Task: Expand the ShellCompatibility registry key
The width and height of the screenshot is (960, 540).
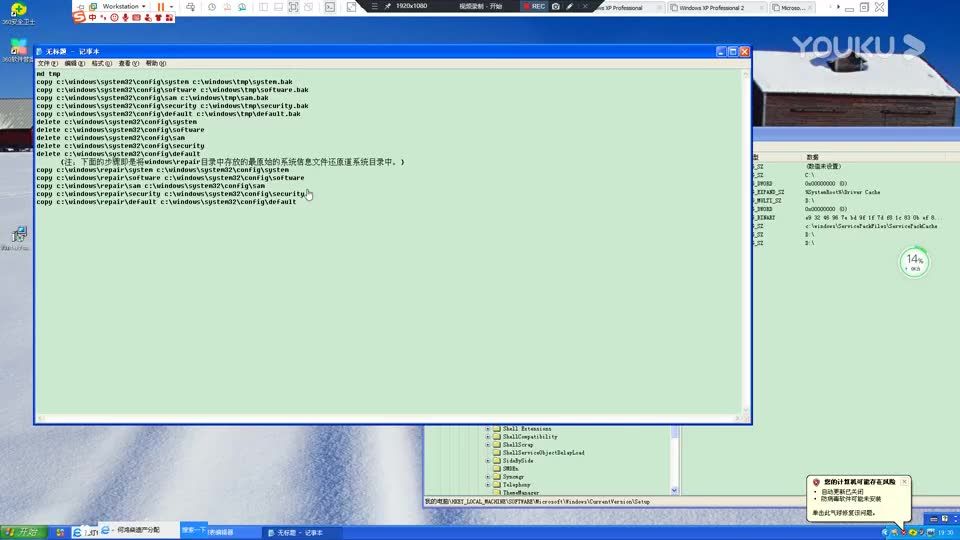Action: [x=488, y=437]
